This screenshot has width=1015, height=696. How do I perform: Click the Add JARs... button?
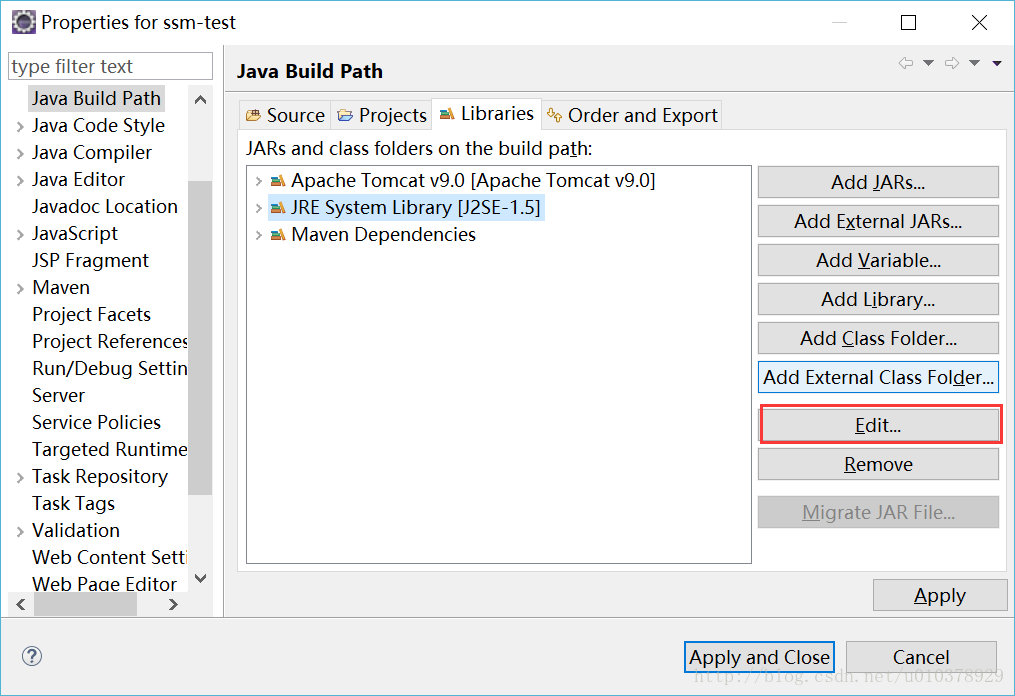click(878, 182)
